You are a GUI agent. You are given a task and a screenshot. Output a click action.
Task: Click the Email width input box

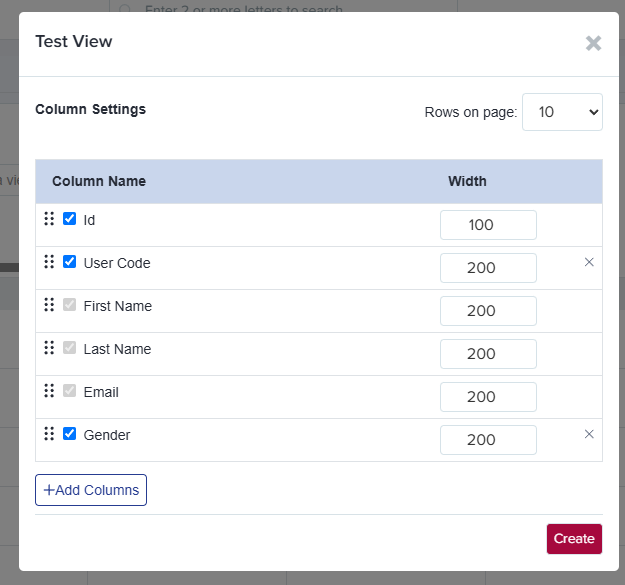[x=488, y=397]
